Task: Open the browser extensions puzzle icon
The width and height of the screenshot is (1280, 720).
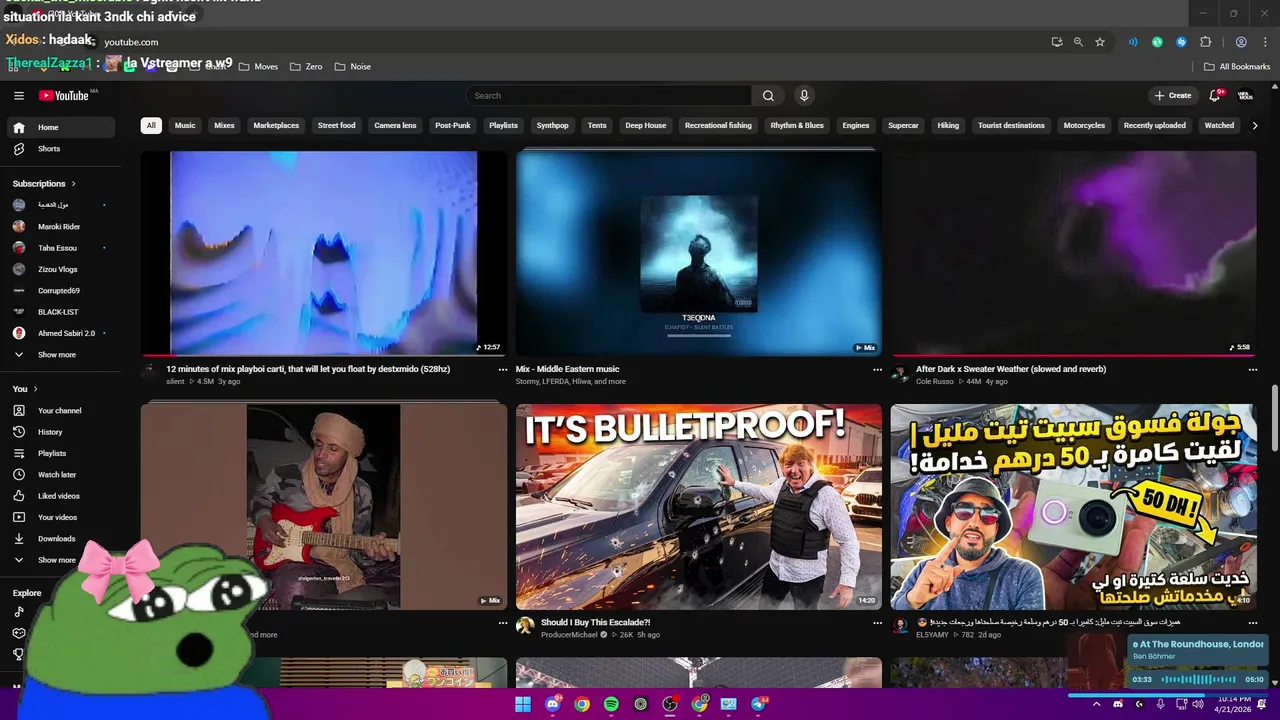Action: point(1206,42)
